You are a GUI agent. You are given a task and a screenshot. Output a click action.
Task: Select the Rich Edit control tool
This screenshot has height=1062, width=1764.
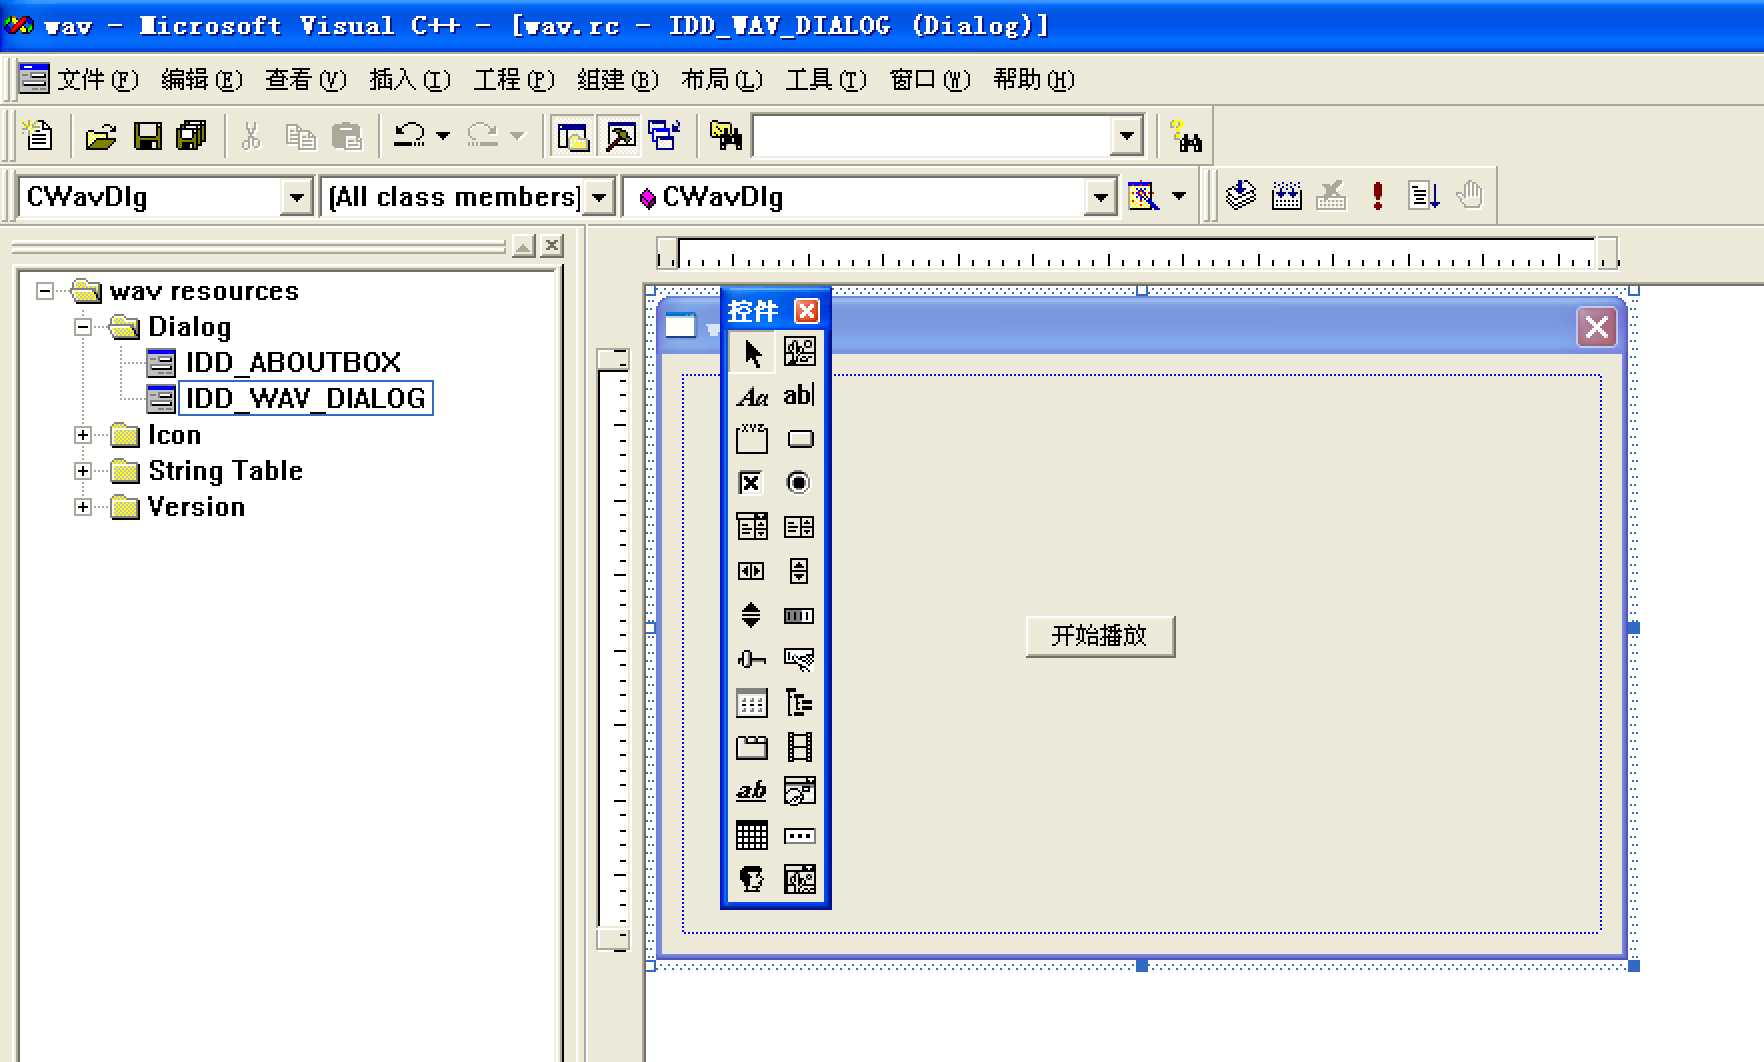752,791
